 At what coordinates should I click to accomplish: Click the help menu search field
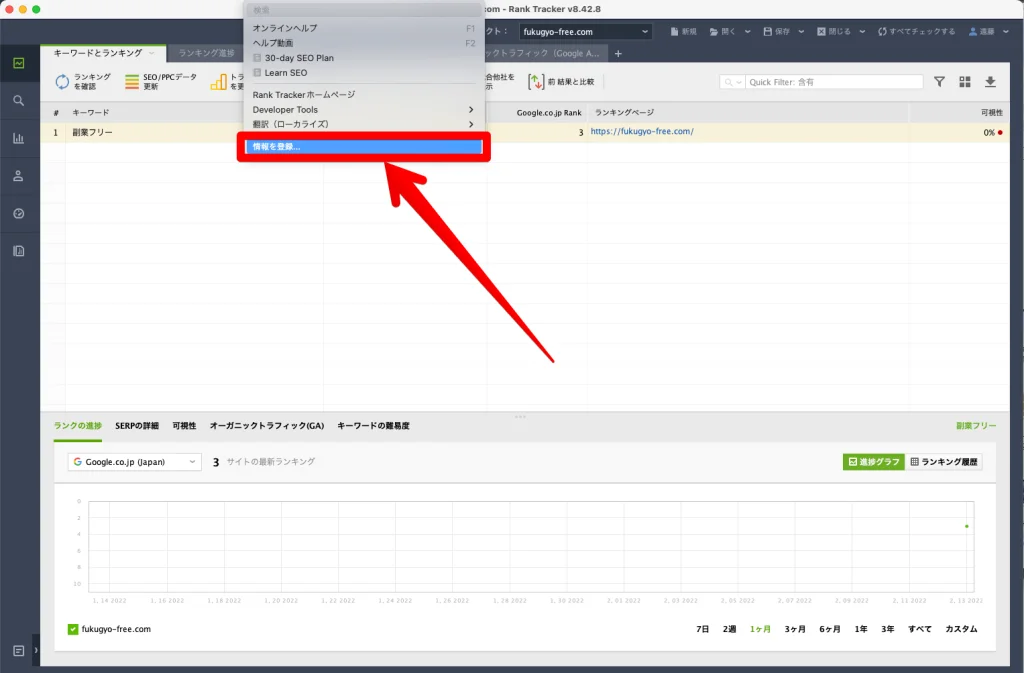coord(364,10)
